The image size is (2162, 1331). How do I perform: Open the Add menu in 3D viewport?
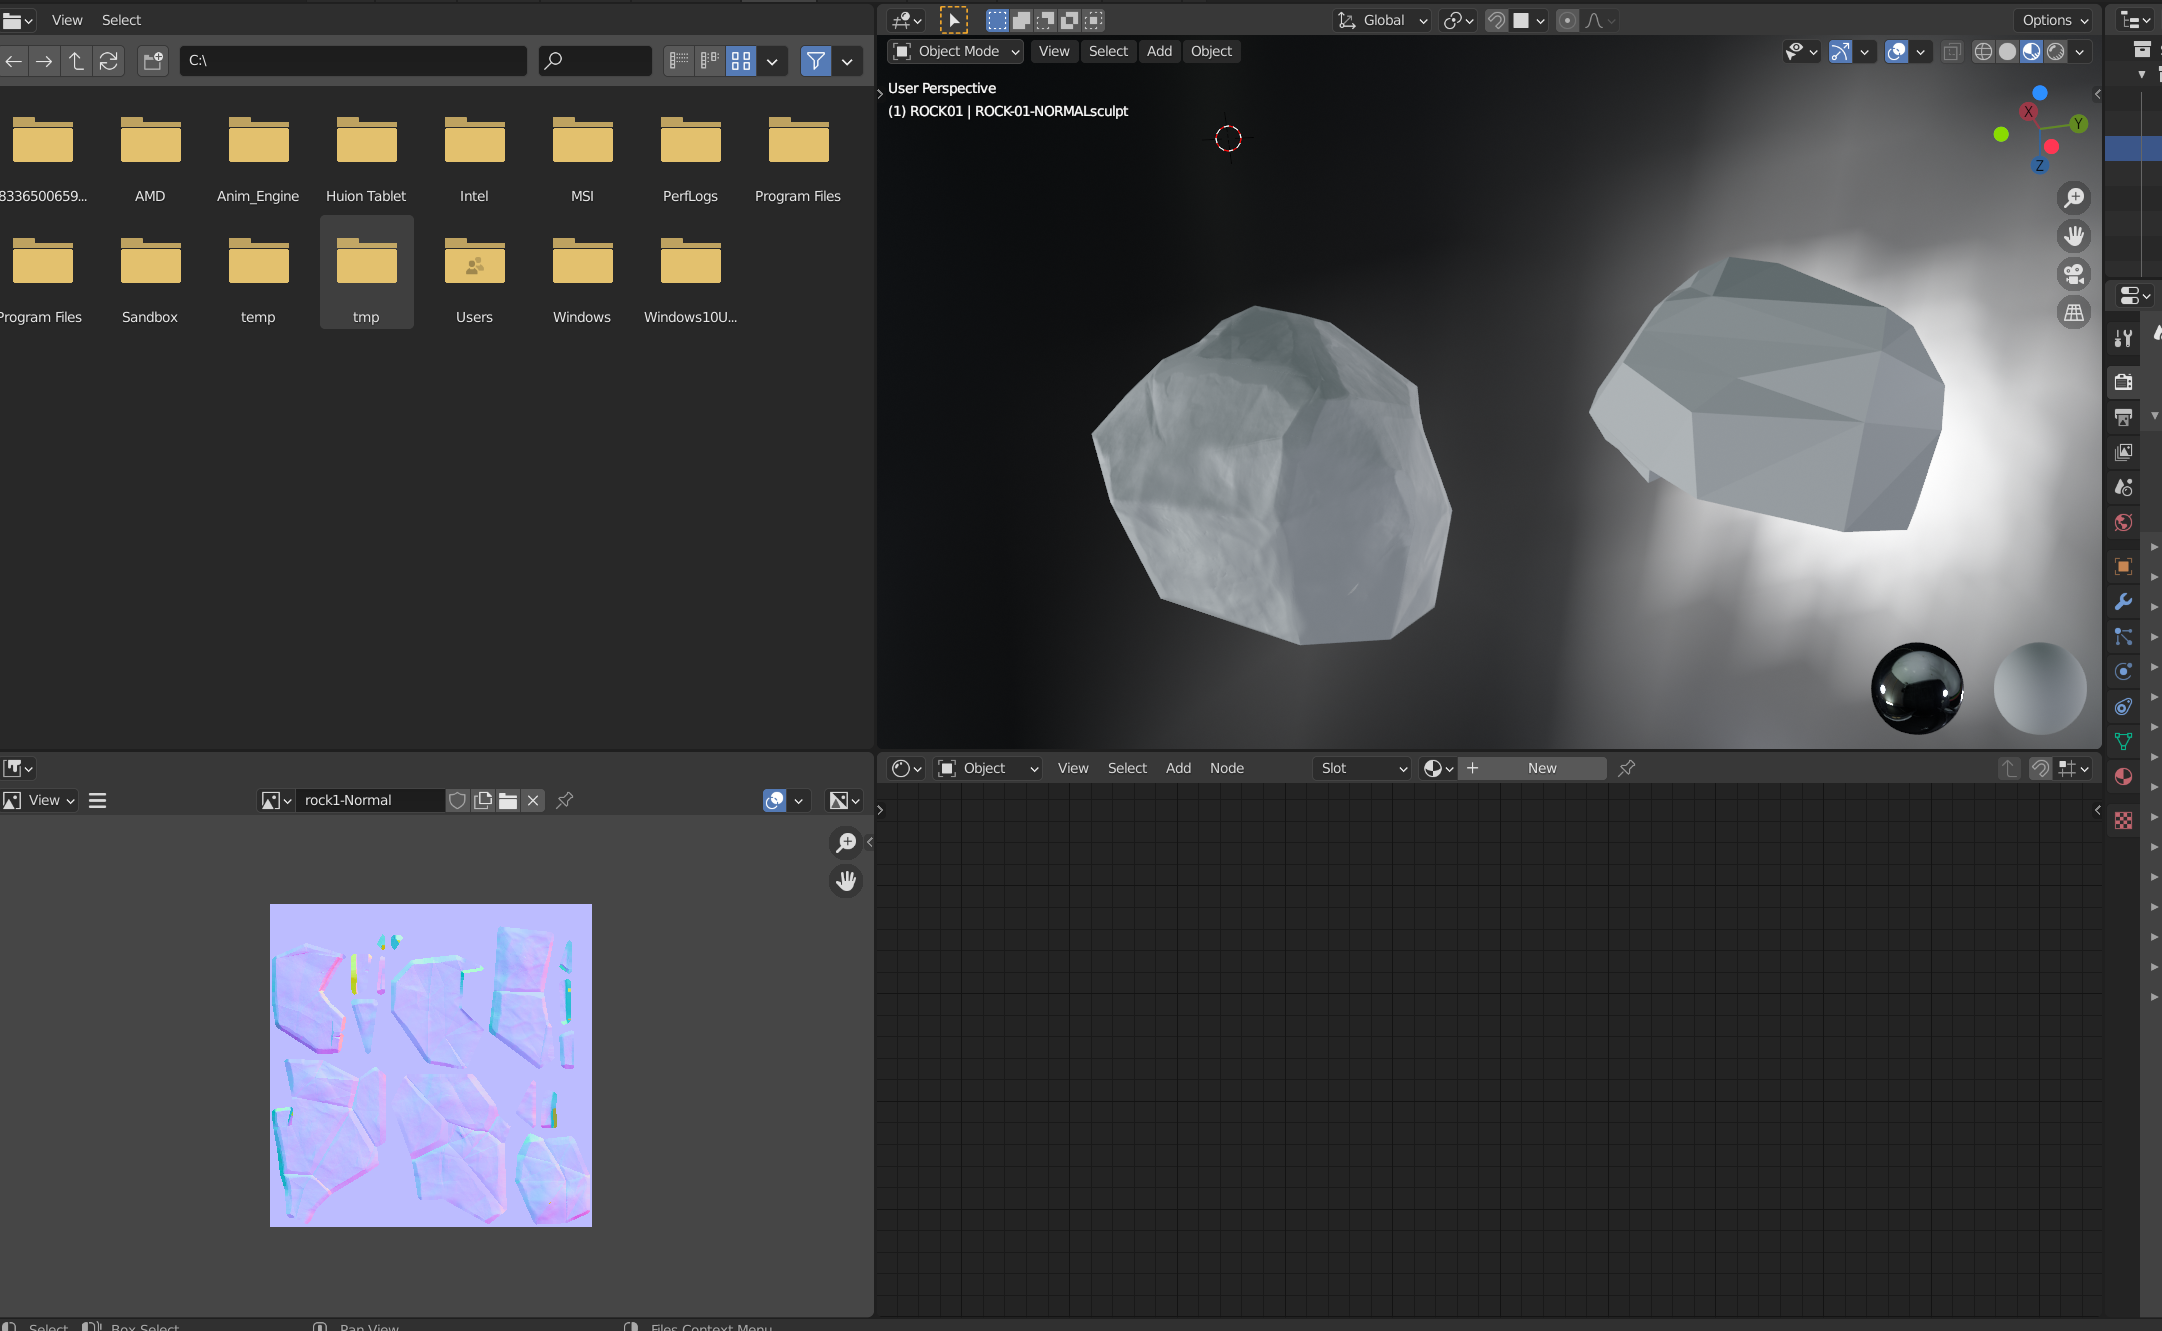coord(1159,52)
